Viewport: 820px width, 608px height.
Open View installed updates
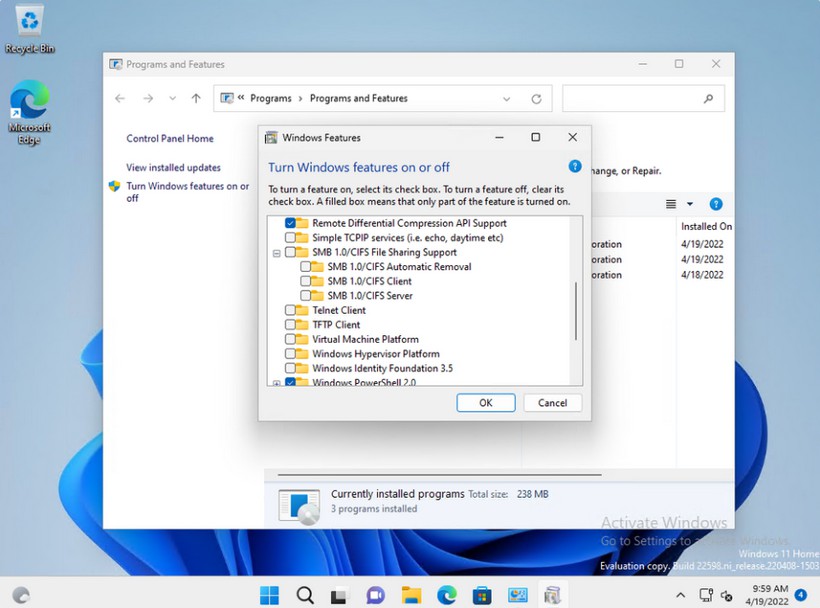173,167
